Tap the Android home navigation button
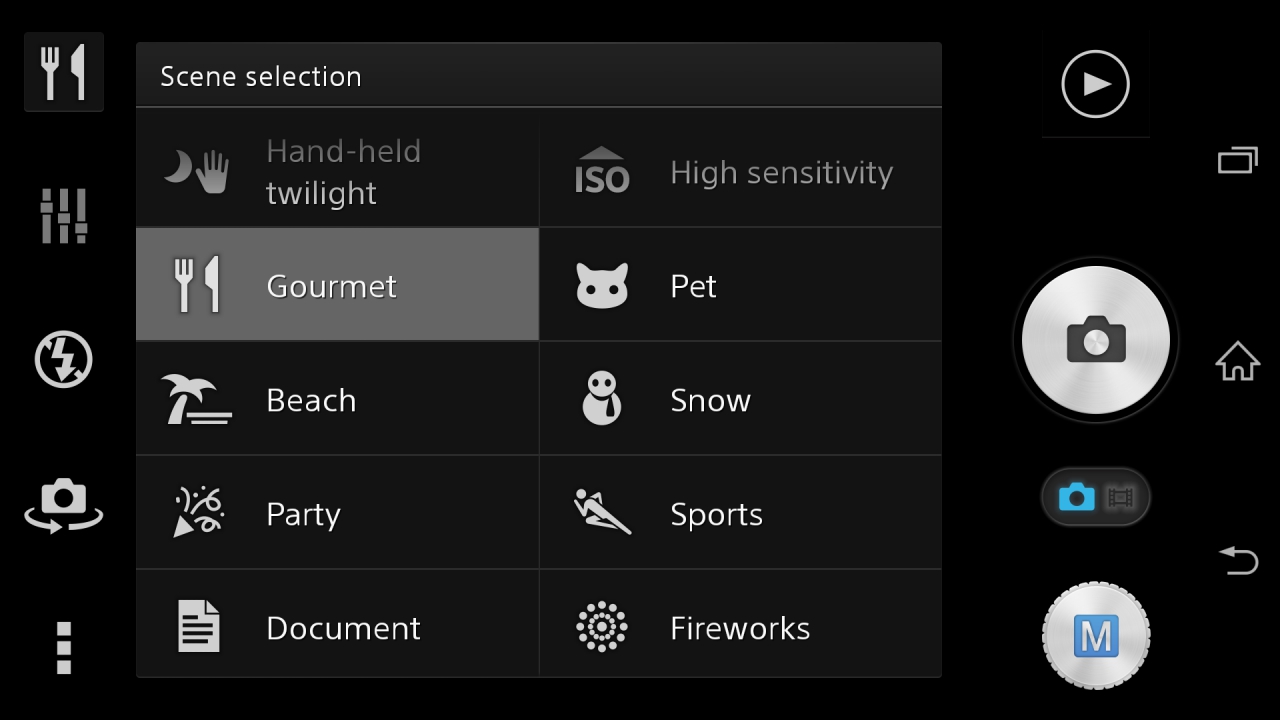Viewport: 1280px width, 720px height. (x=1237, y=361)
